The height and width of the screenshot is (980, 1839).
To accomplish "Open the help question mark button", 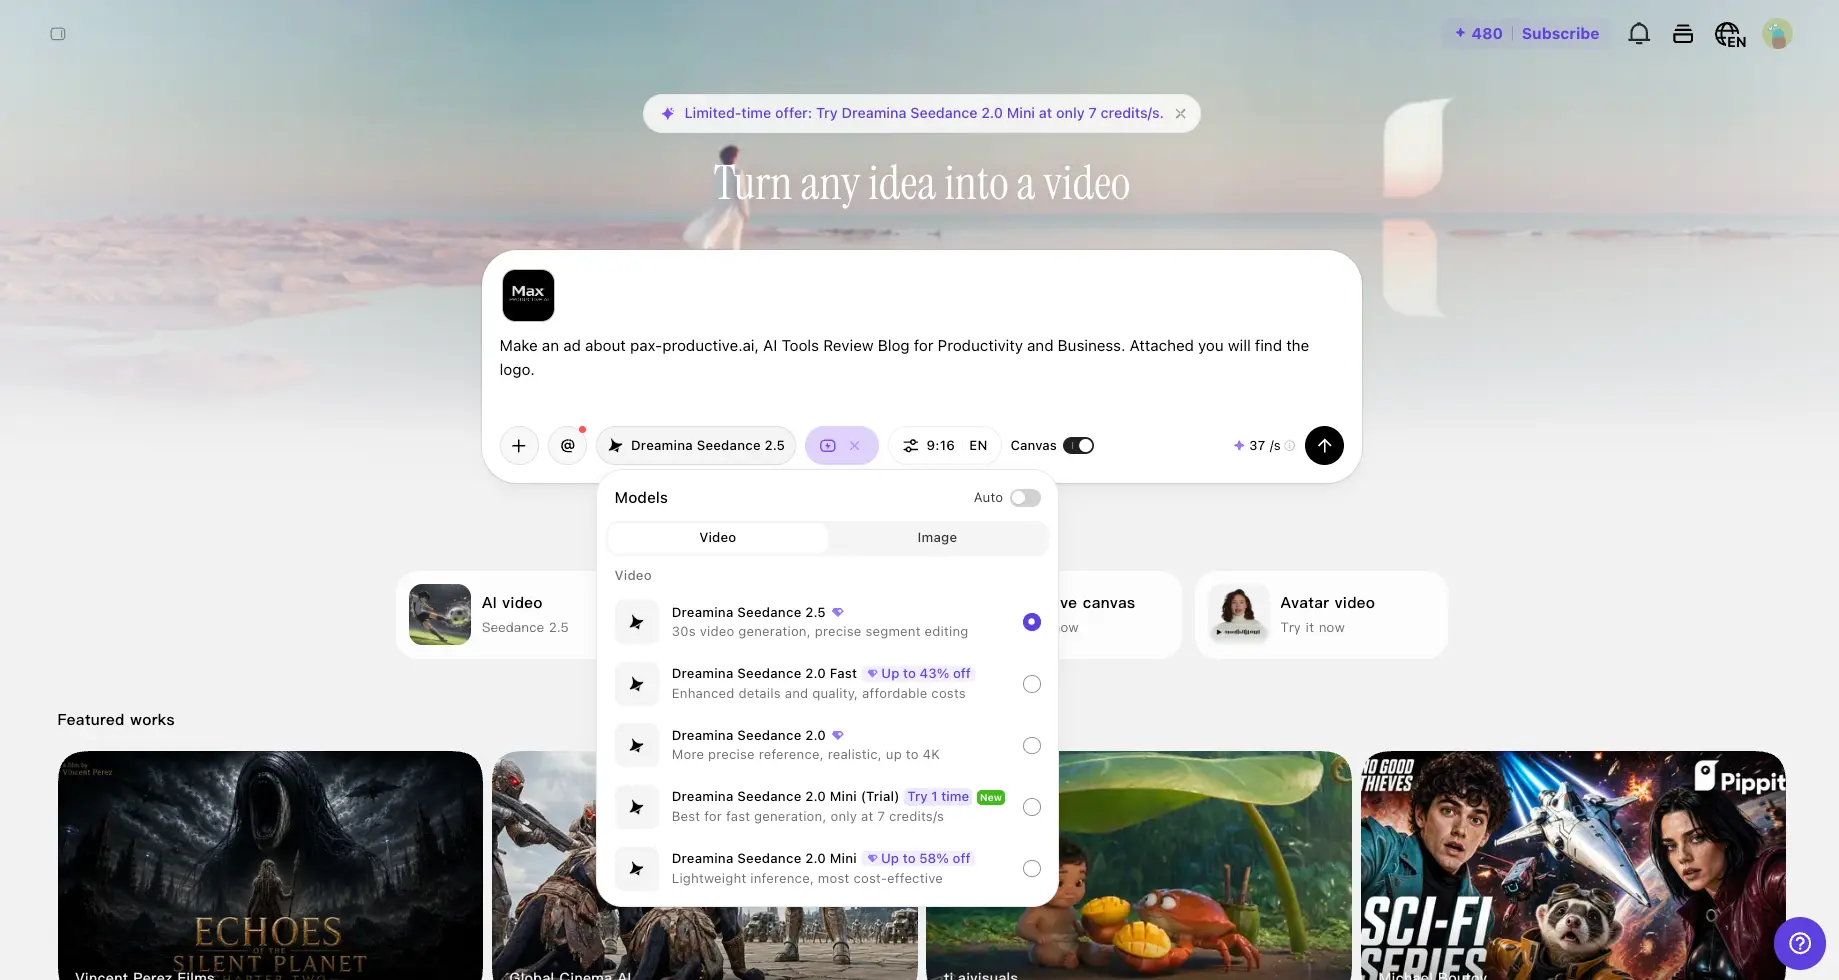I will [1800, 943].
